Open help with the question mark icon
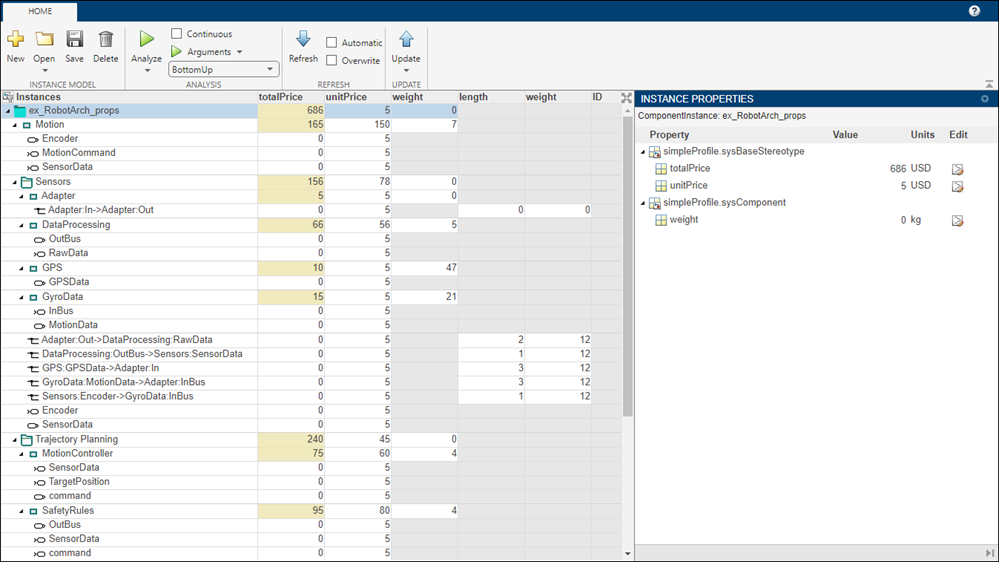This screenshot has width=1000, height=562. click(x=974, y=11)
